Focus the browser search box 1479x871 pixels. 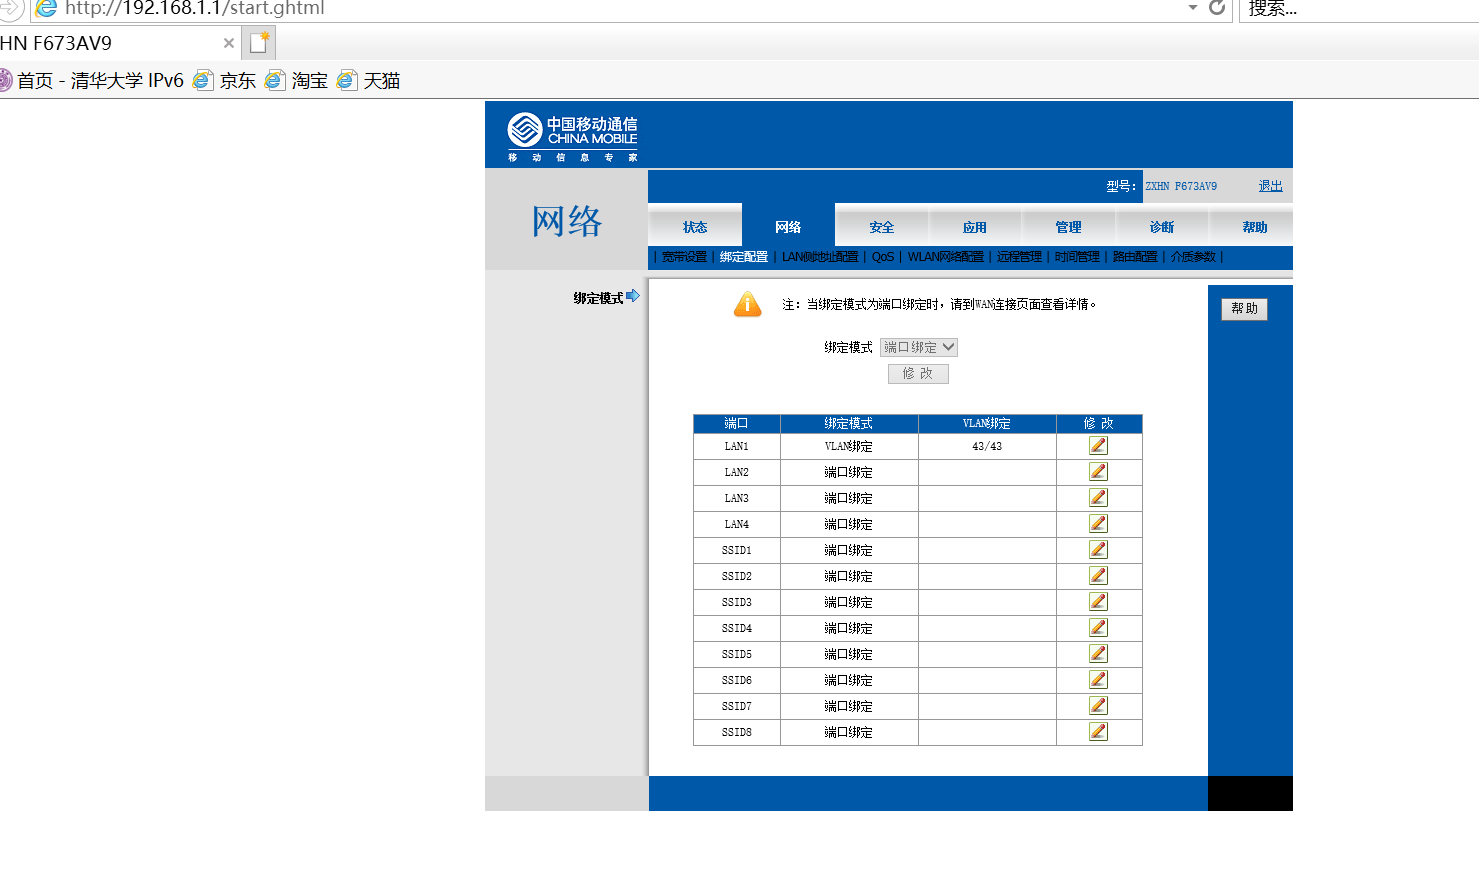1359,9
